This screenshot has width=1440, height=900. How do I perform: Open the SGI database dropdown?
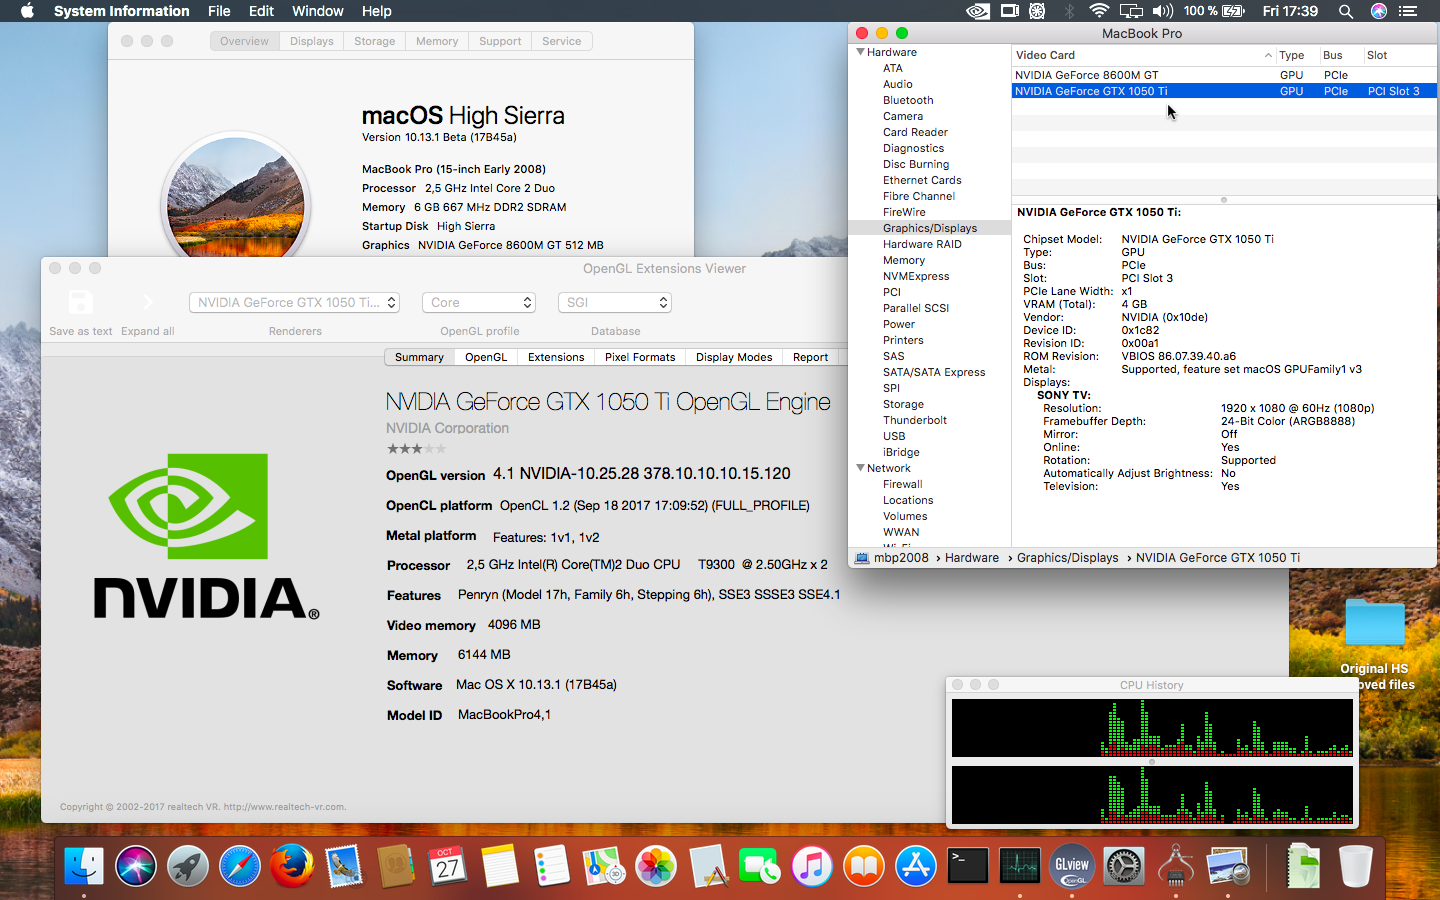click(614, 302)
